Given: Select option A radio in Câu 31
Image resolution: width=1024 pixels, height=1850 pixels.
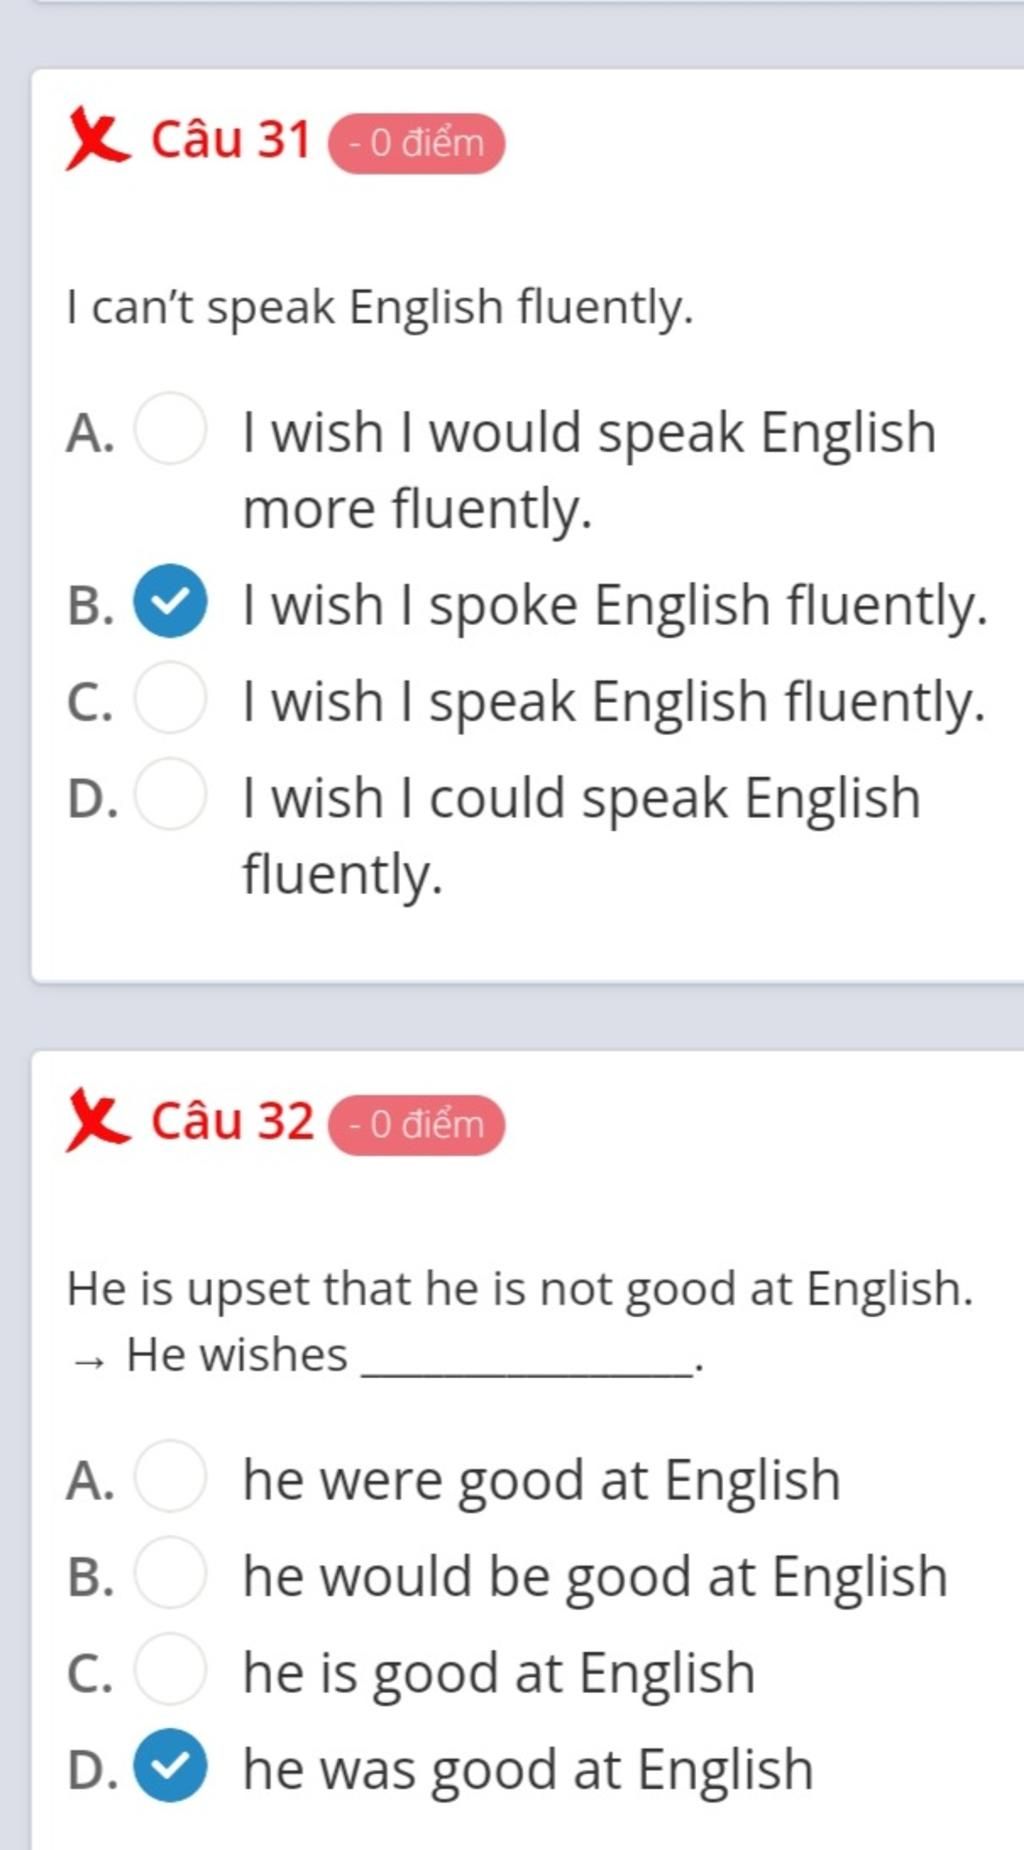Looking at the screenshot, I should point(171,429).
